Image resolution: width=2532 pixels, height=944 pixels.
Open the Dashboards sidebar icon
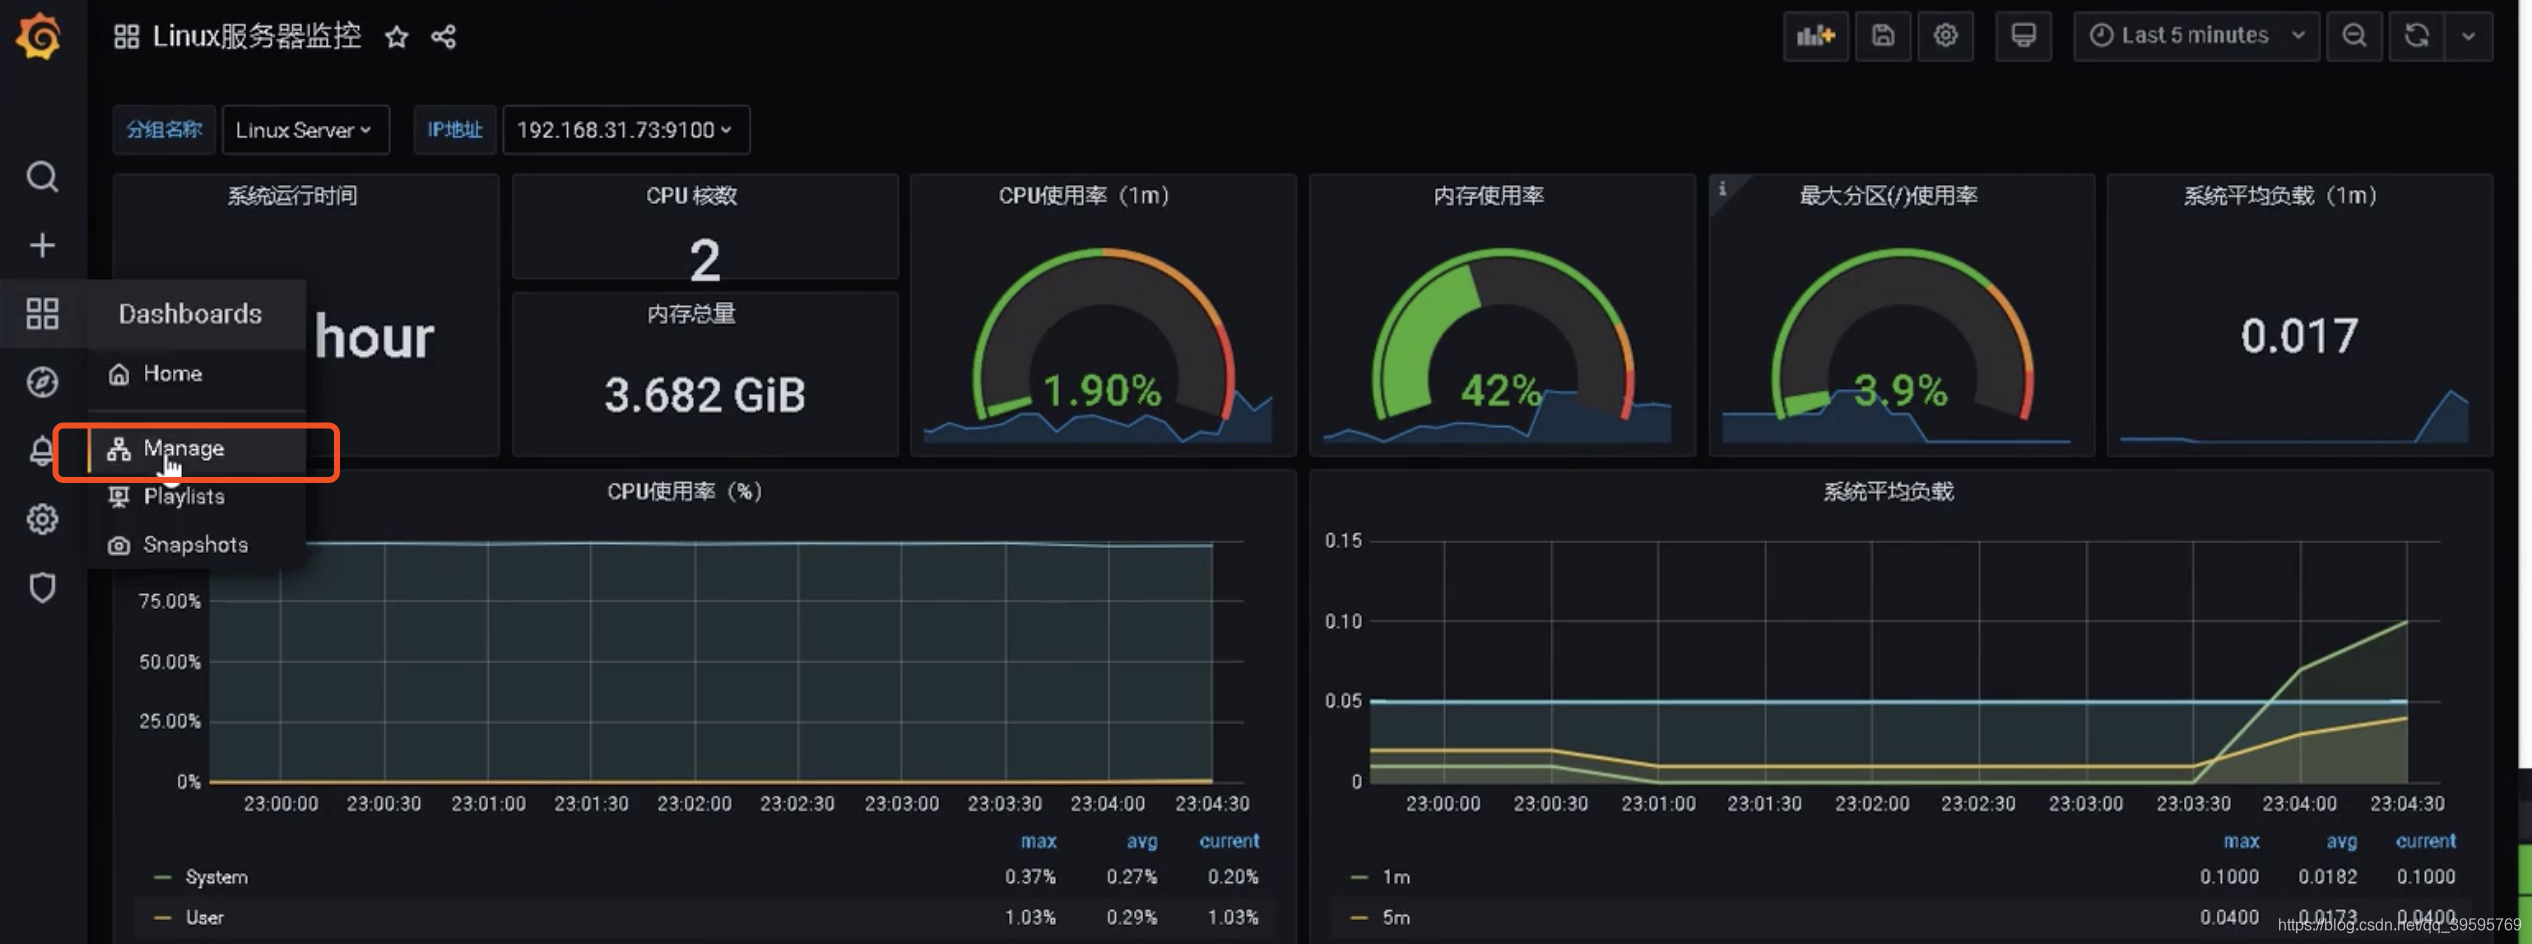pyautogui.click(x=42, y=314)
